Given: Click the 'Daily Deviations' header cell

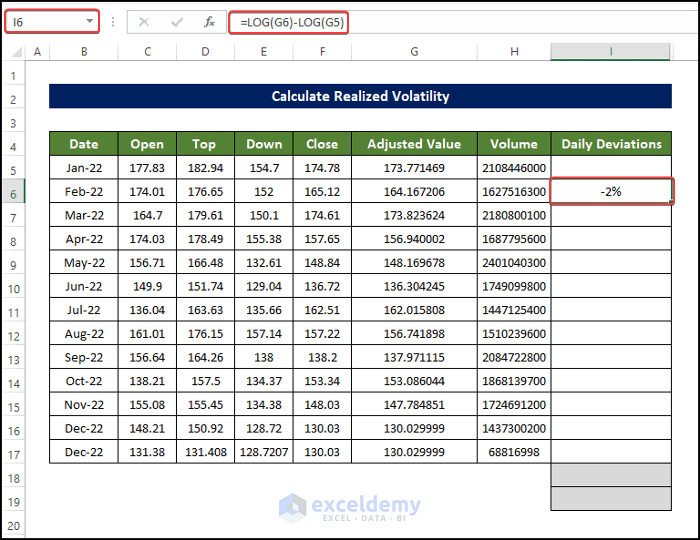Looking at the screenshot, I should pyautogui.click(x=611, y=144).
